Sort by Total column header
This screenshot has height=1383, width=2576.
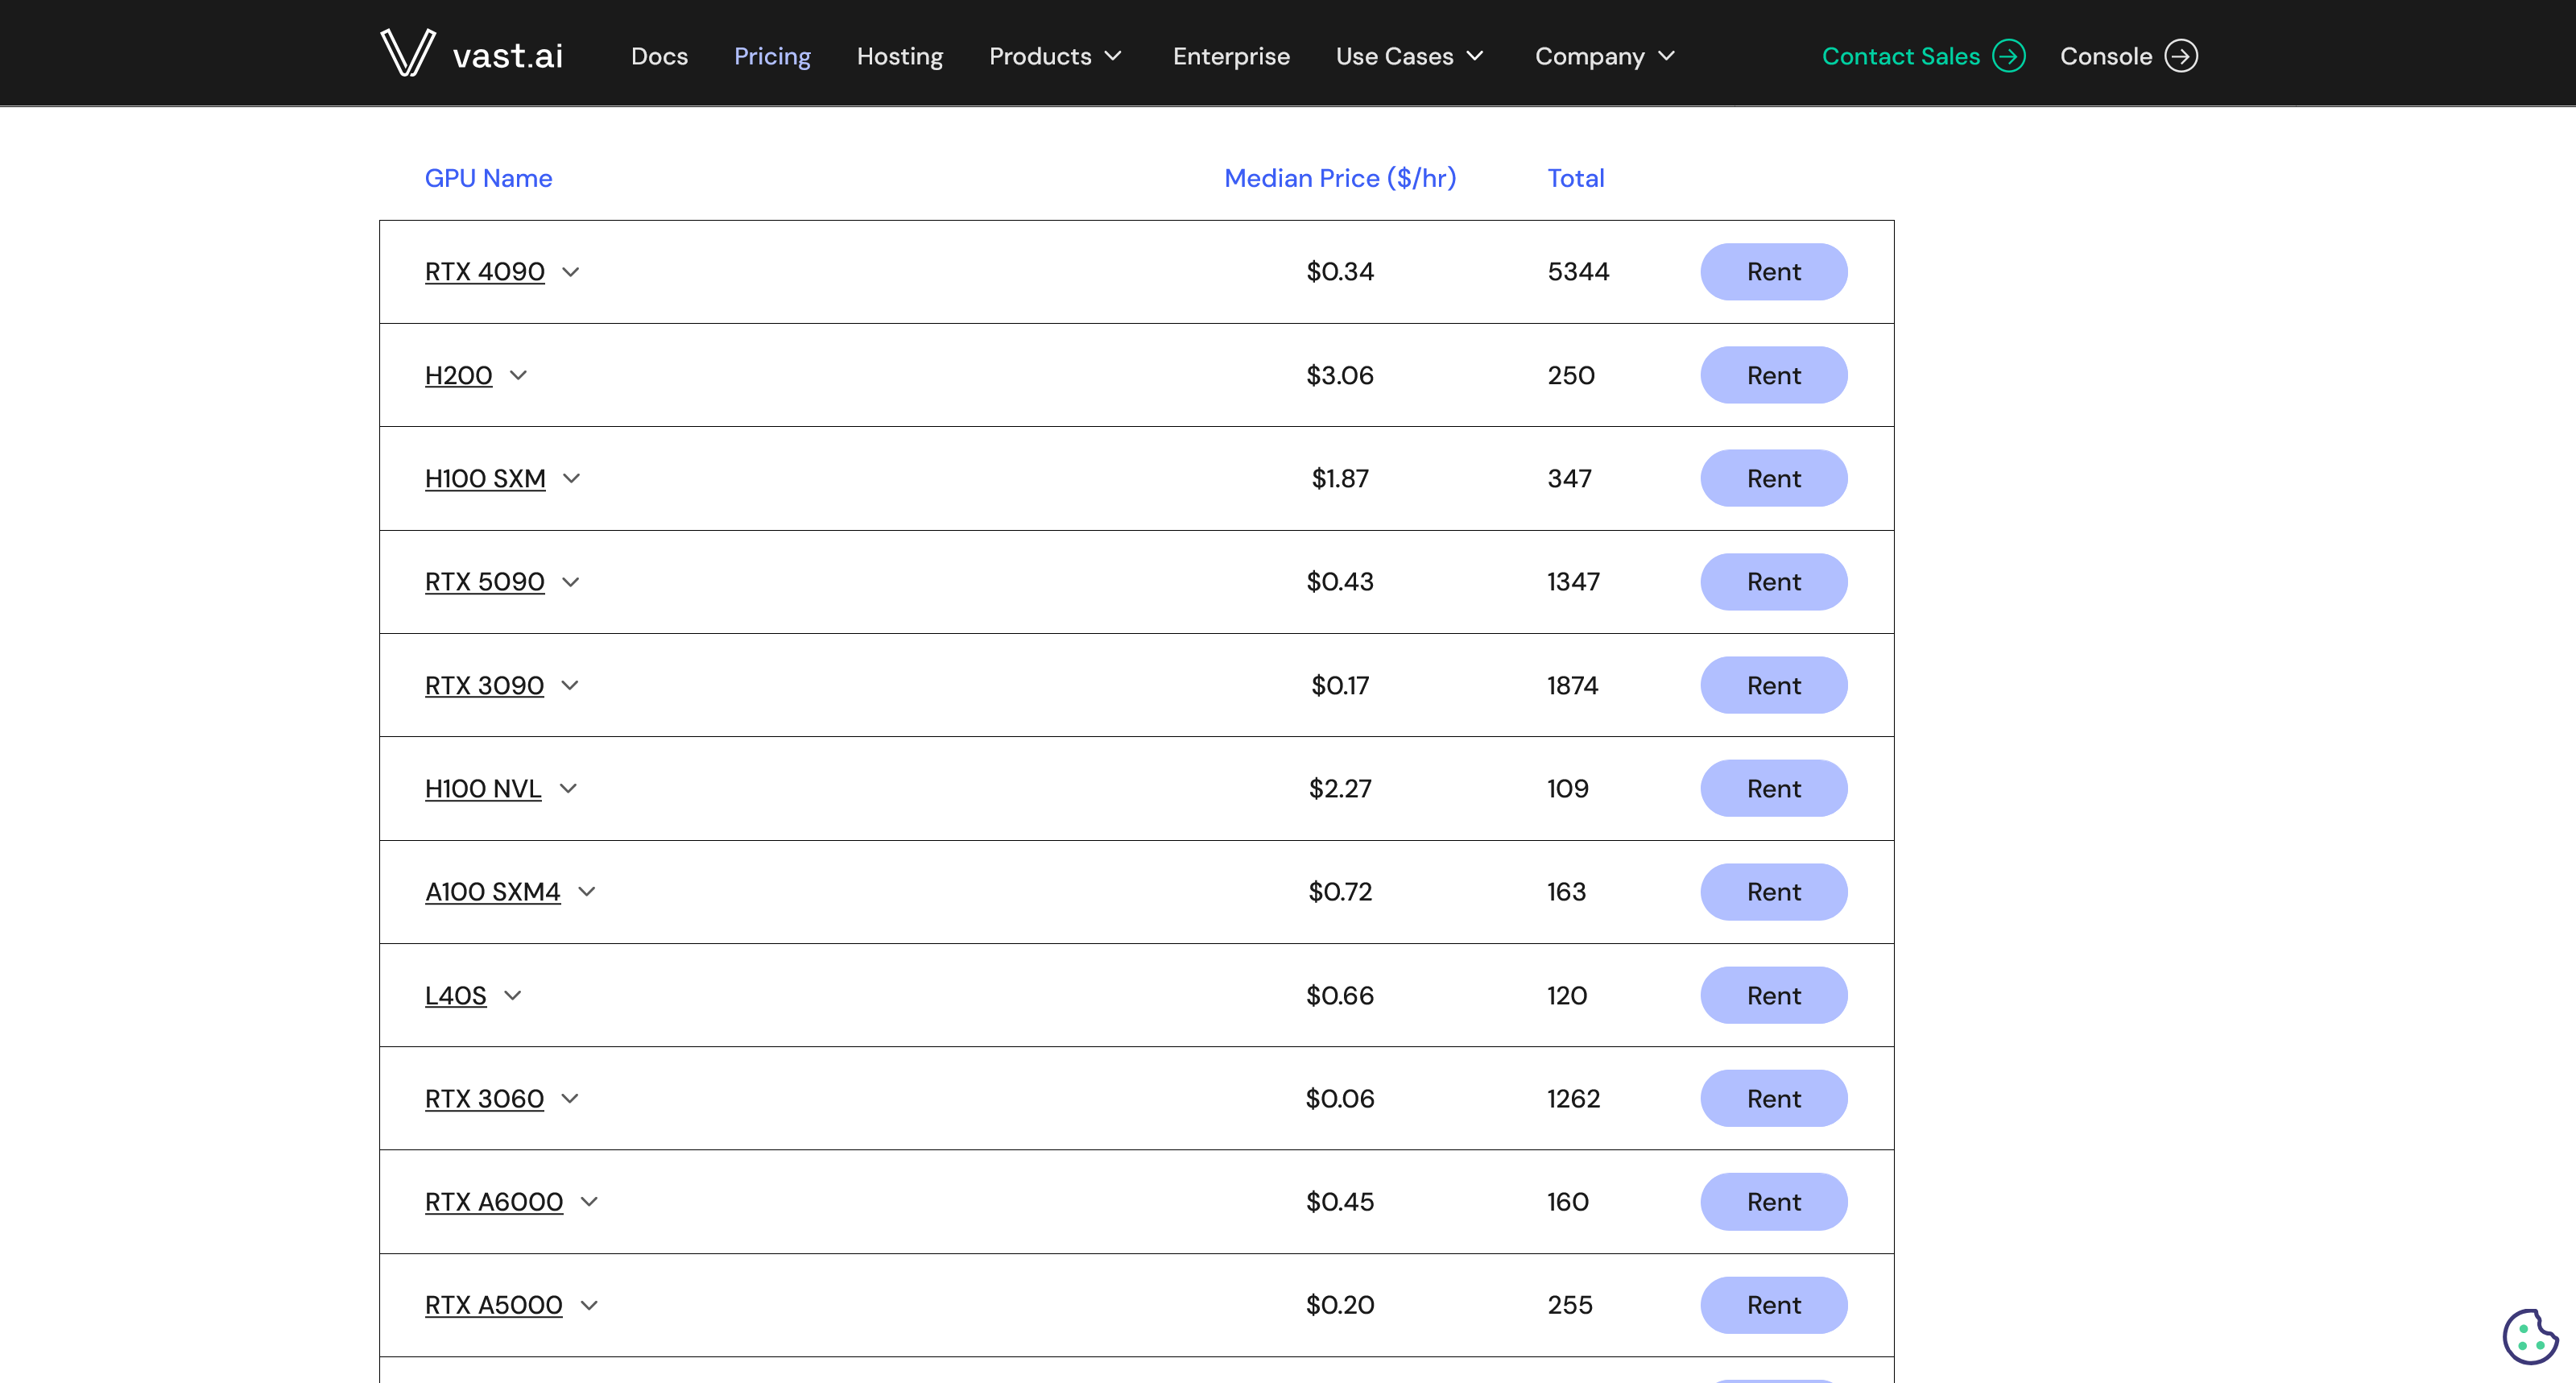(x=1575, y=178)
